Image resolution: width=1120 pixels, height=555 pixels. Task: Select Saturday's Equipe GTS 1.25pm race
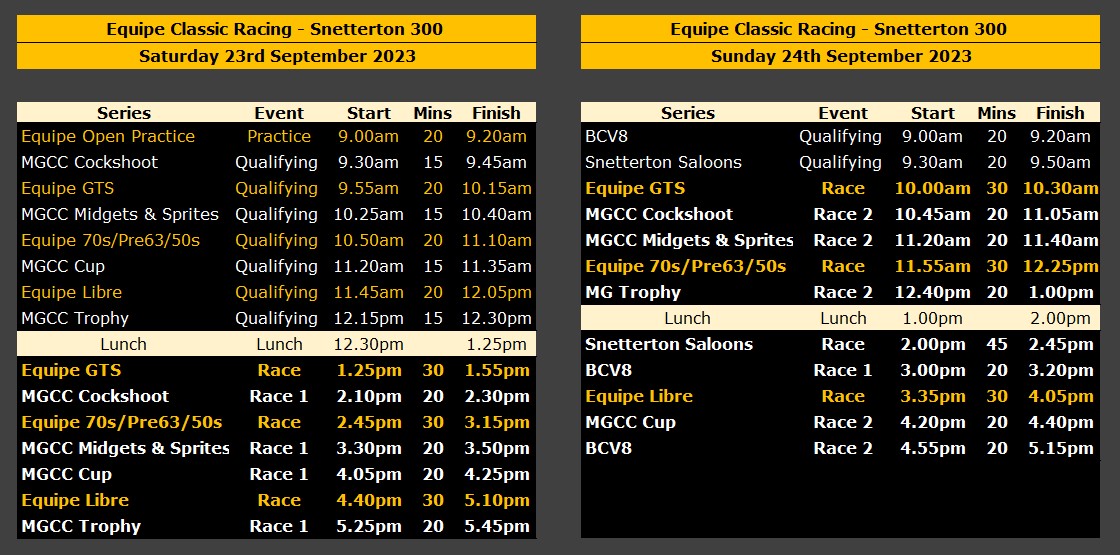[x=276, y=370]
